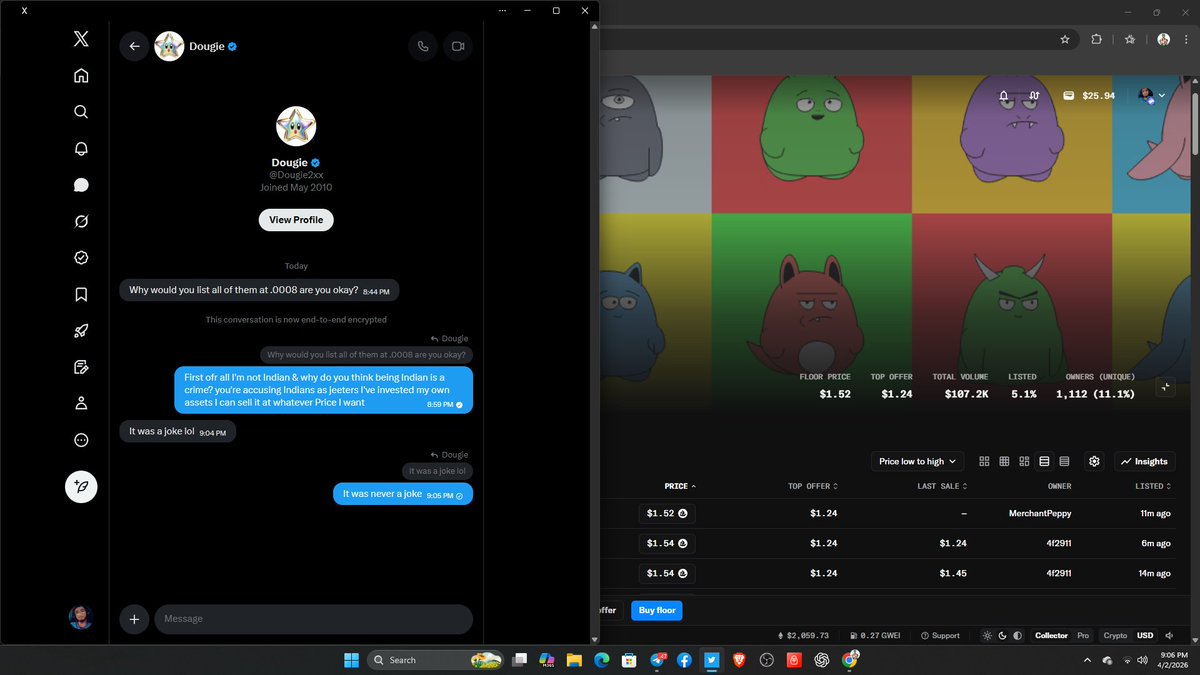
Task: Open Brave browser from the taskbar
Action: pyautogui.click(x=739, y=660)
